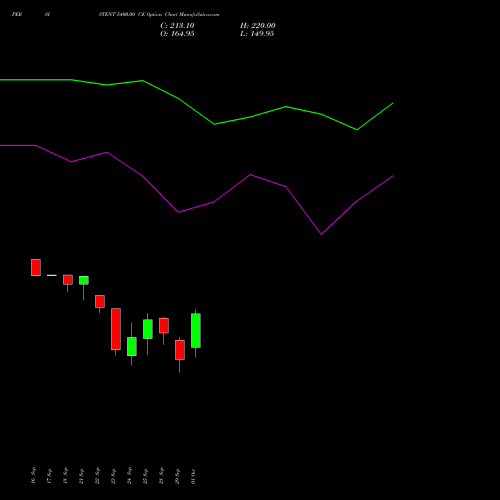Click the open value O: 164.95
This screenshot has height=500, width=500.
(x=177, y=34)
